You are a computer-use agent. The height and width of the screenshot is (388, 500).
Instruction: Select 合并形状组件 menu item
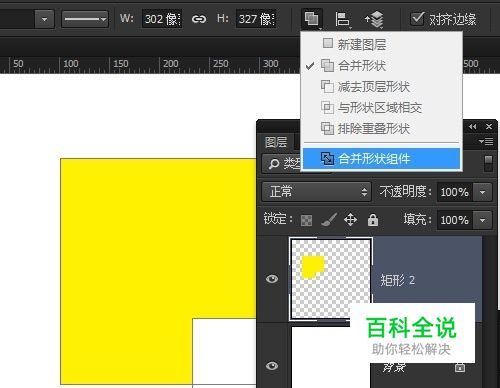[x=381, y=159]
